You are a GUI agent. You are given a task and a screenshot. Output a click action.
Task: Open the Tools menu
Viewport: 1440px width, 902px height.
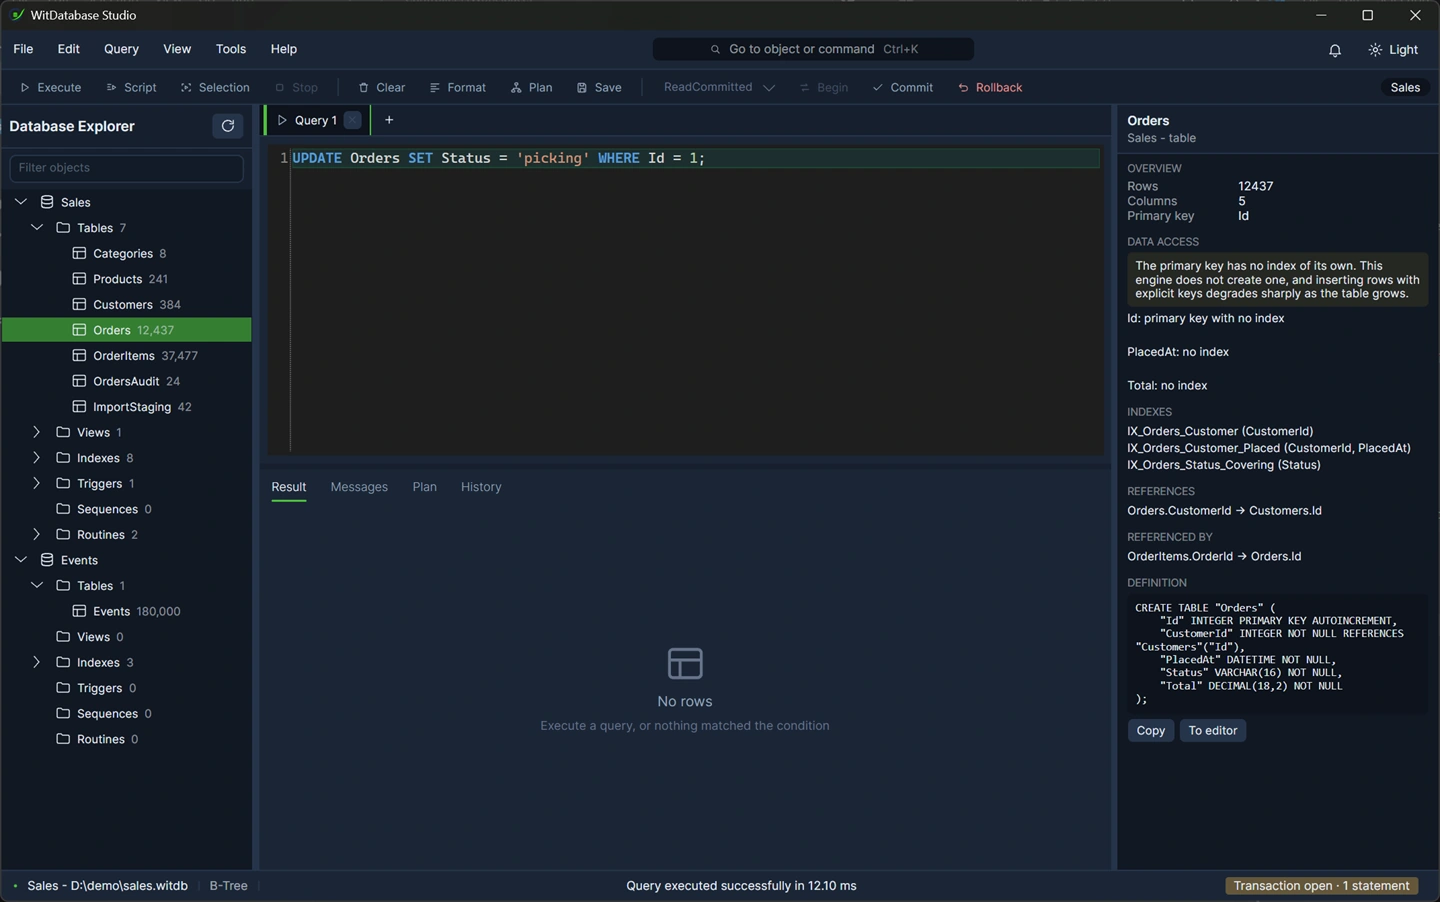pyautogui.click(x=231, y=49)
